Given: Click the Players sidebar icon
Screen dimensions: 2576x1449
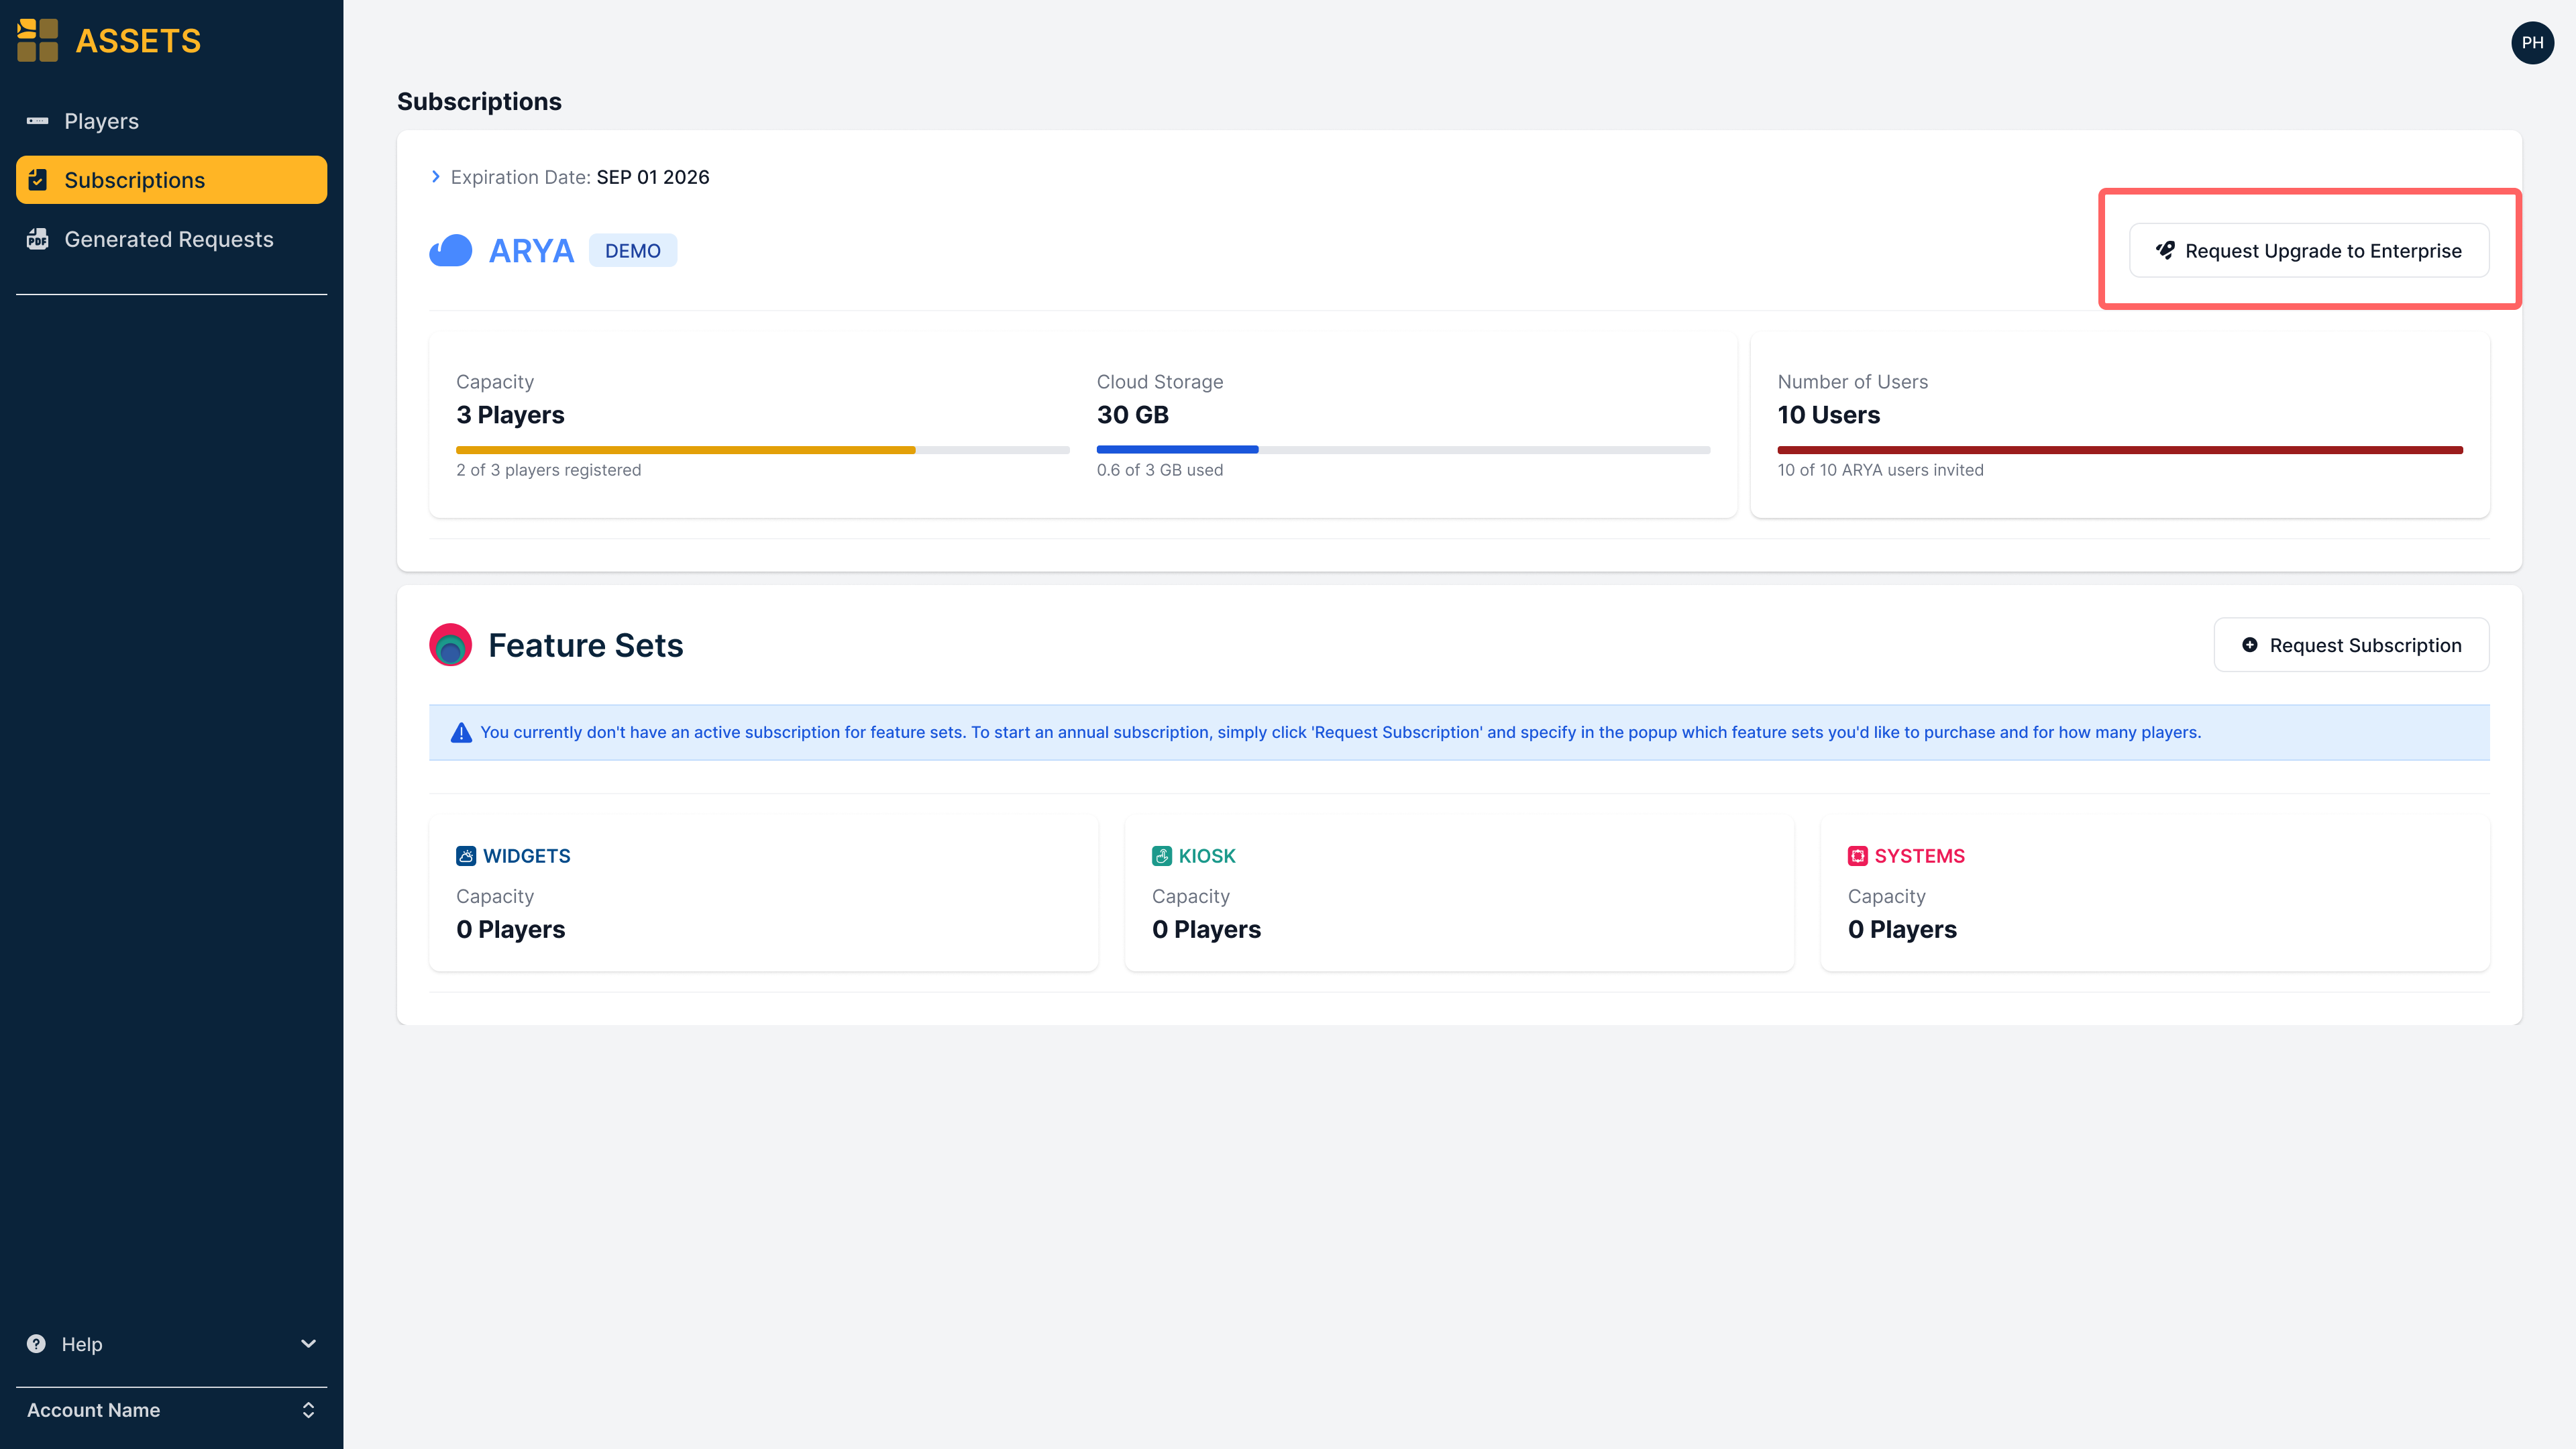Looking at the screenshot, I should pyautogui.click(x=38, y=121).
